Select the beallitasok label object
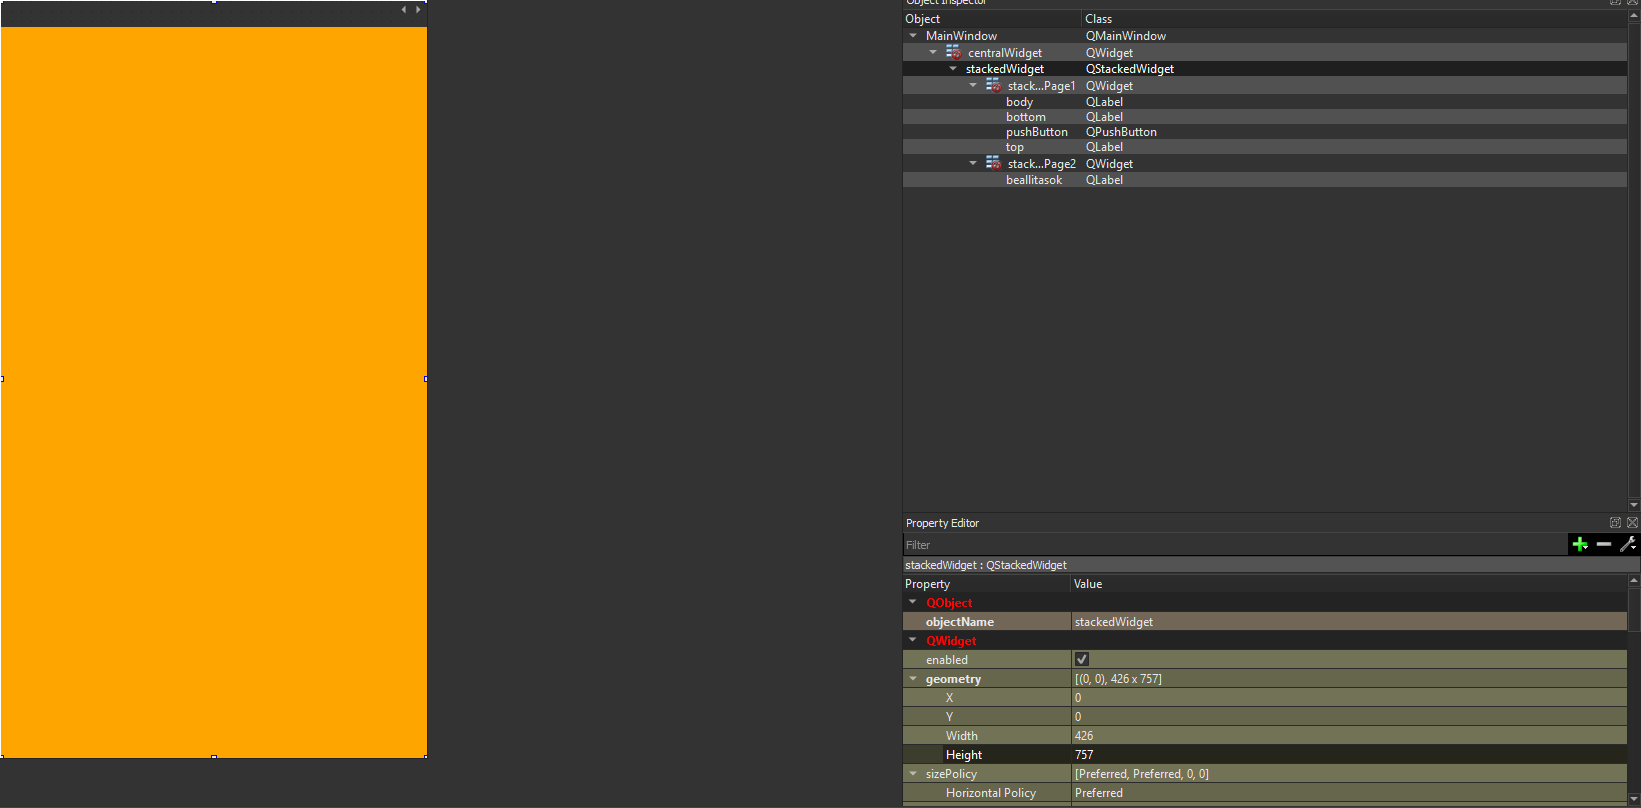Screen dimensions: 1641x808 pos(1265,180)
